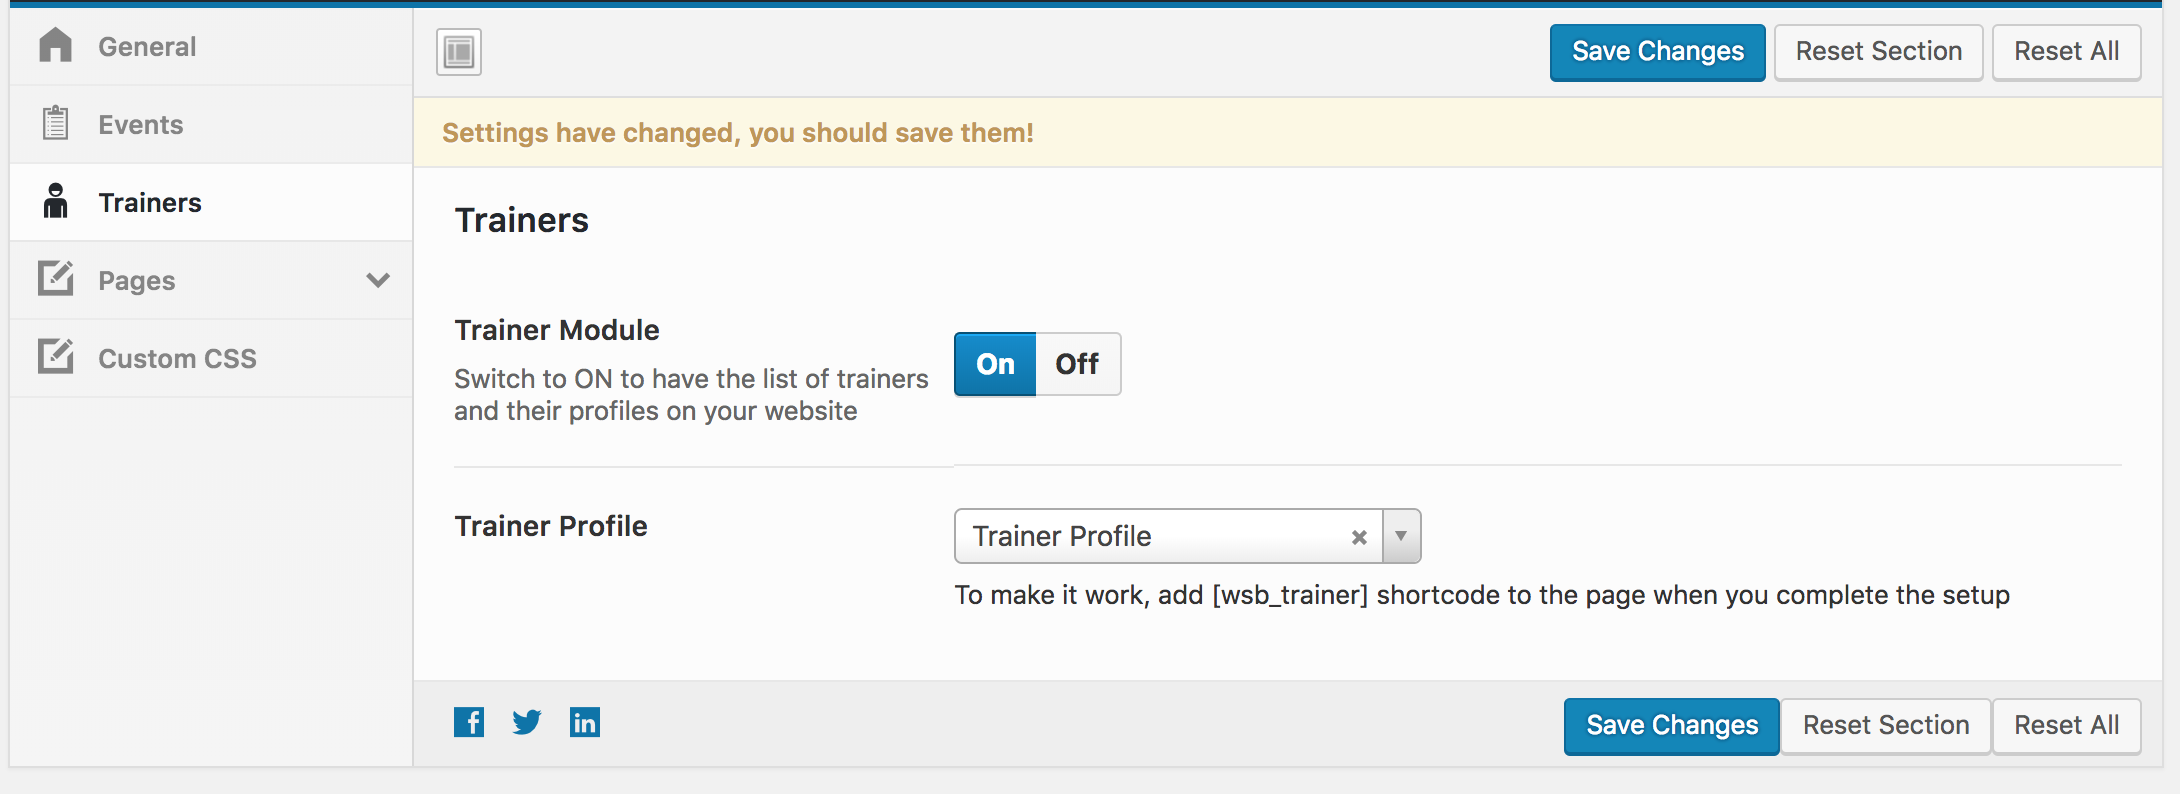Click the expand-all-sections icon in top toolbar

(x=459, y=52)
